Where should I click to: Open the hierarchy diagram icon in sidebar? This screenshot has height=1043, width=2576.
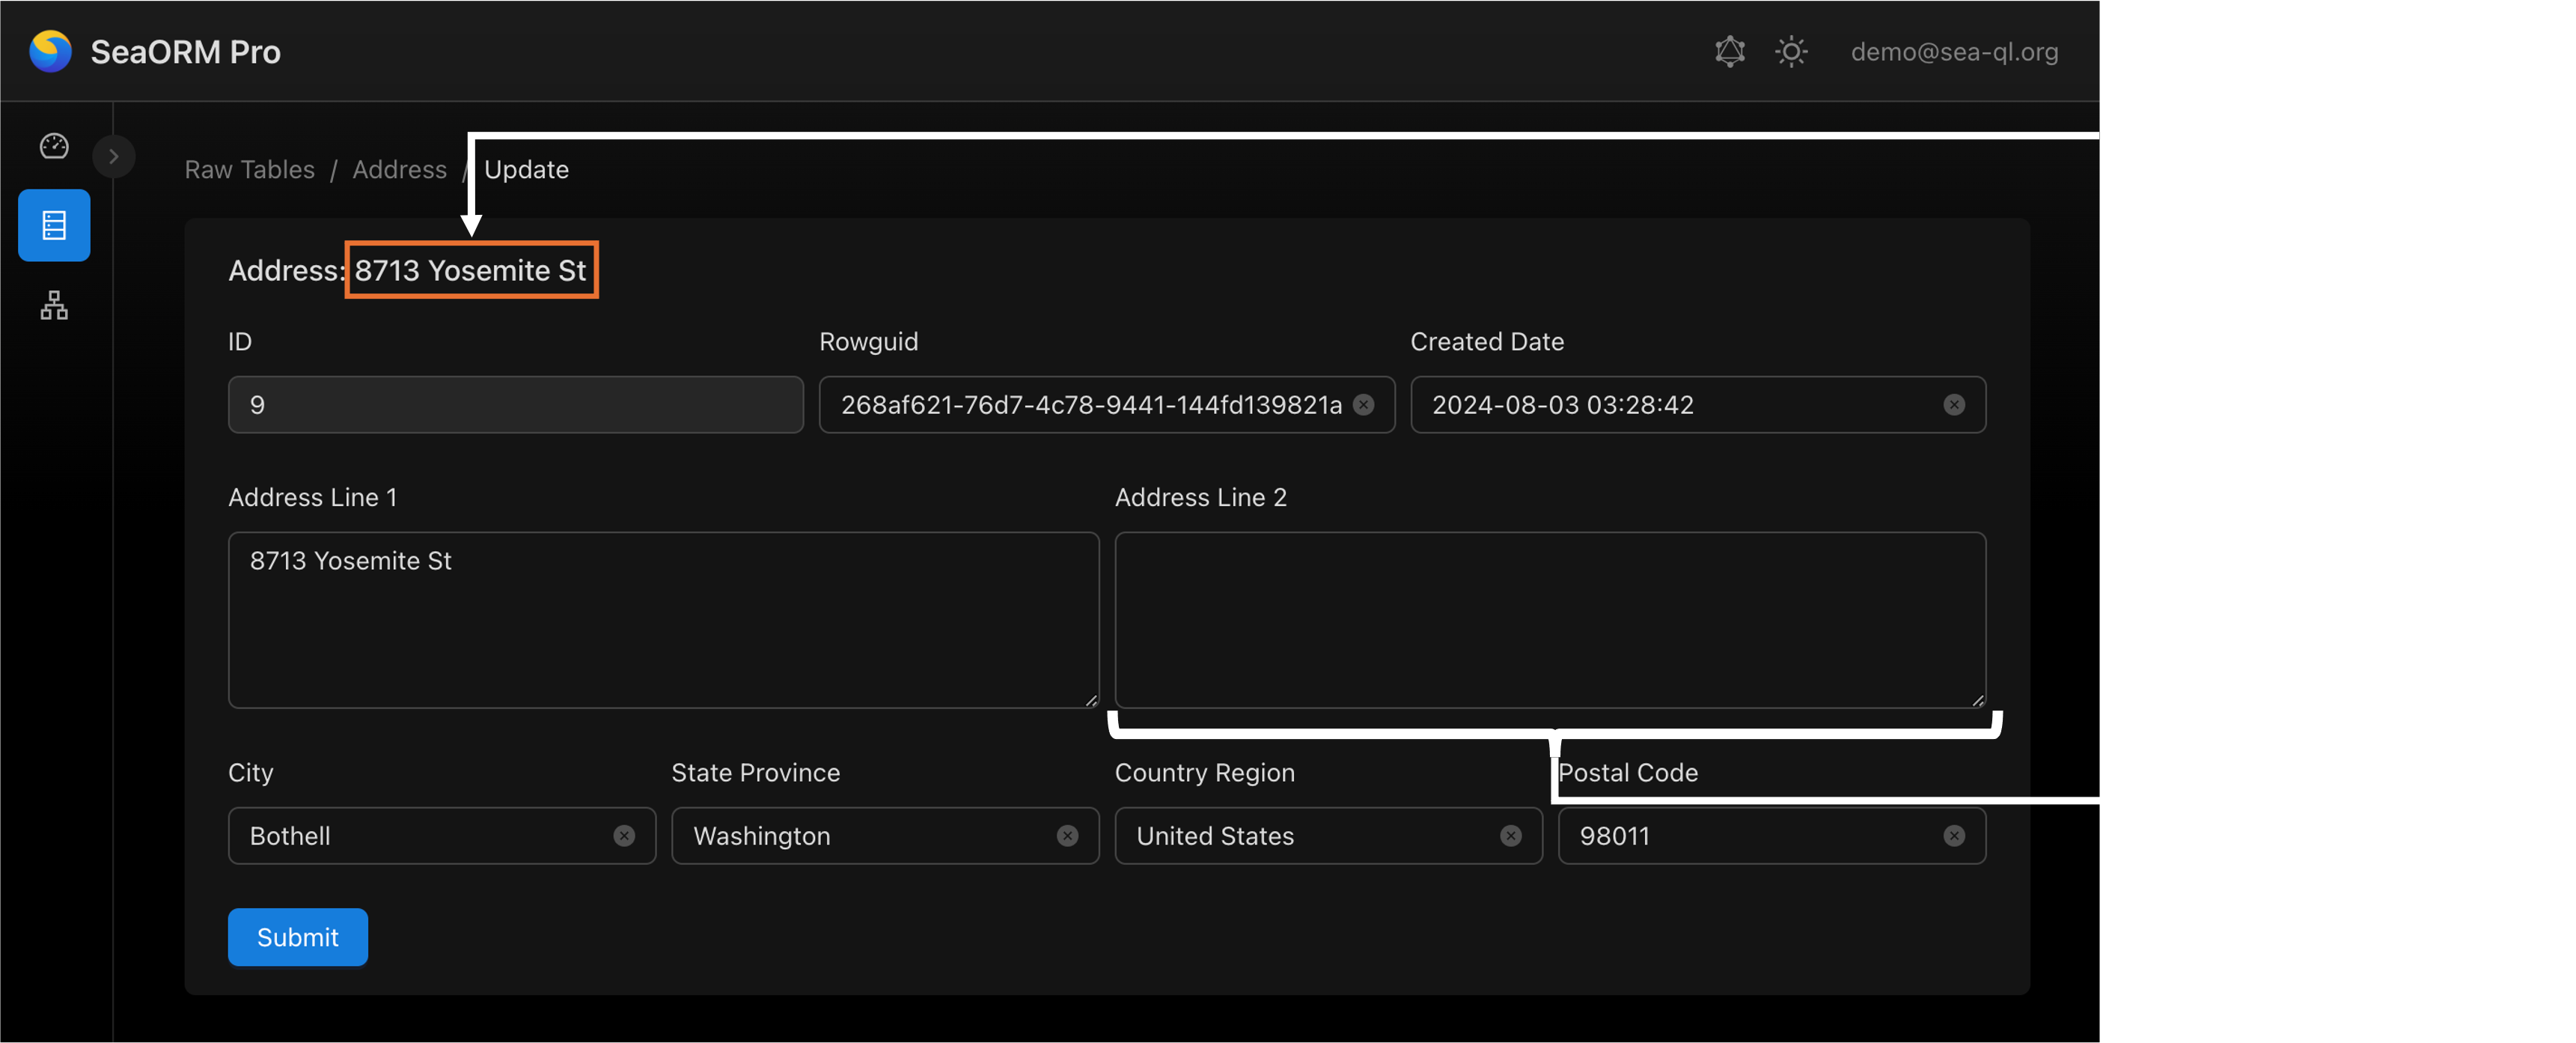(54, 305)
